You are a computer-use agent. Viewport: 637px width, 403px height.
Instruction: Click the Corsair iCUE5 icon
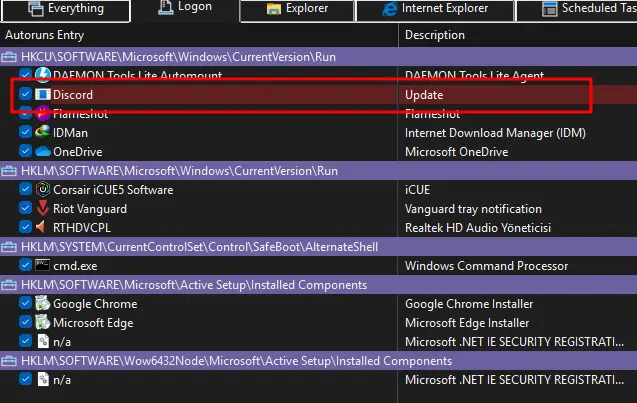pos(43,189)
